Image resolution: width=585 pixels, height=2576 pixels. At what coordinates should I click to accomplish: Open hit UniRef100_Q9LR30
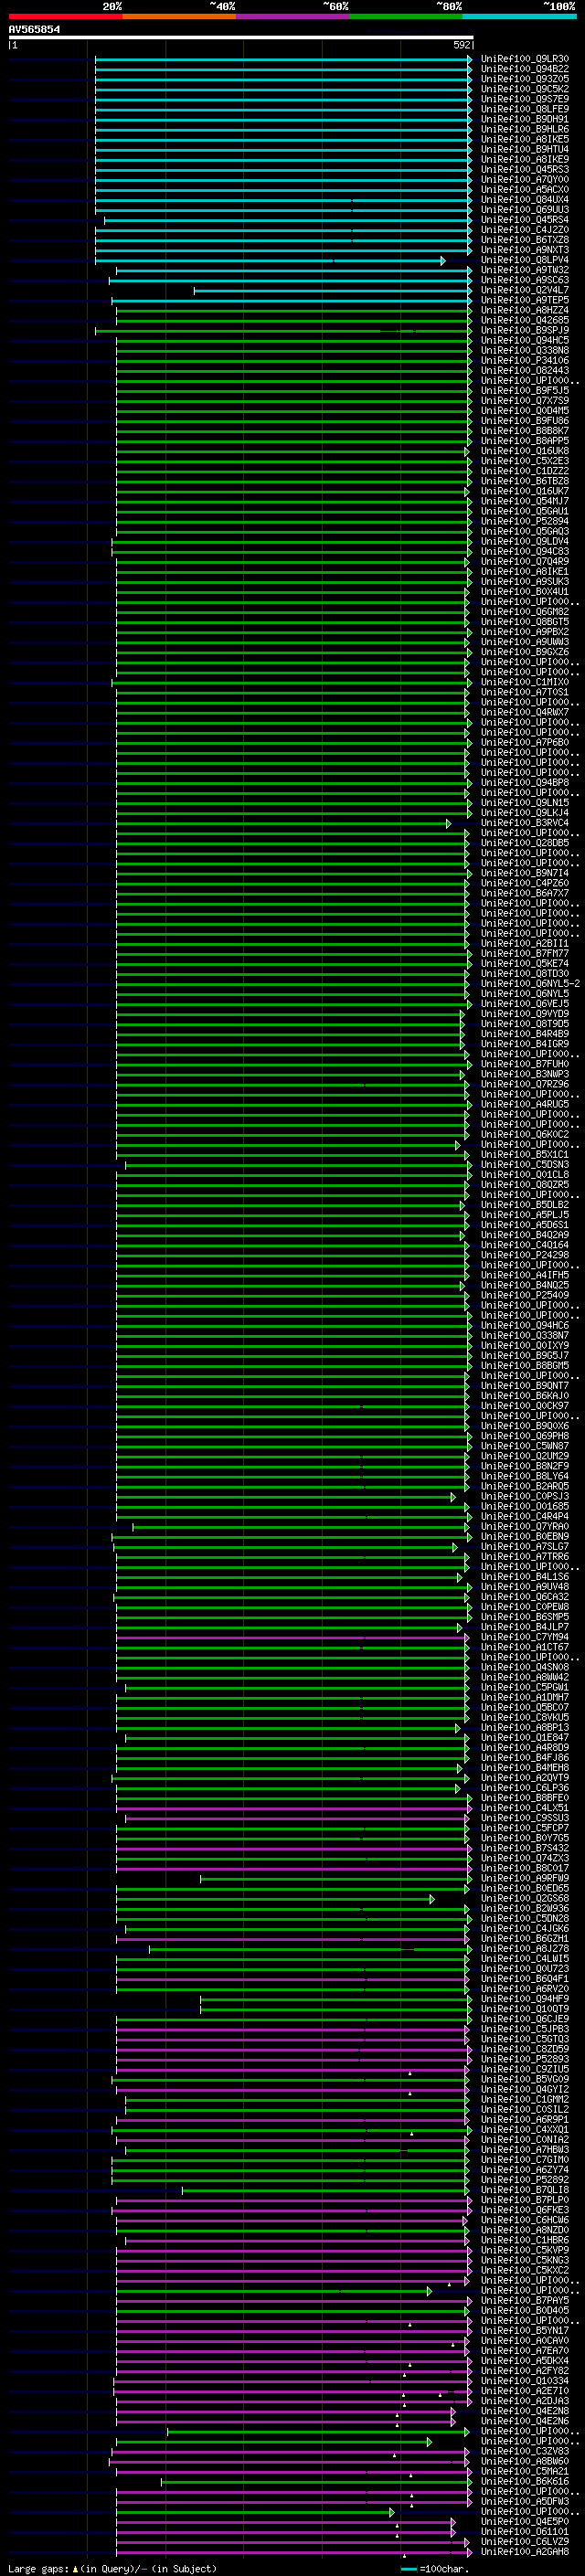[524, 59]
